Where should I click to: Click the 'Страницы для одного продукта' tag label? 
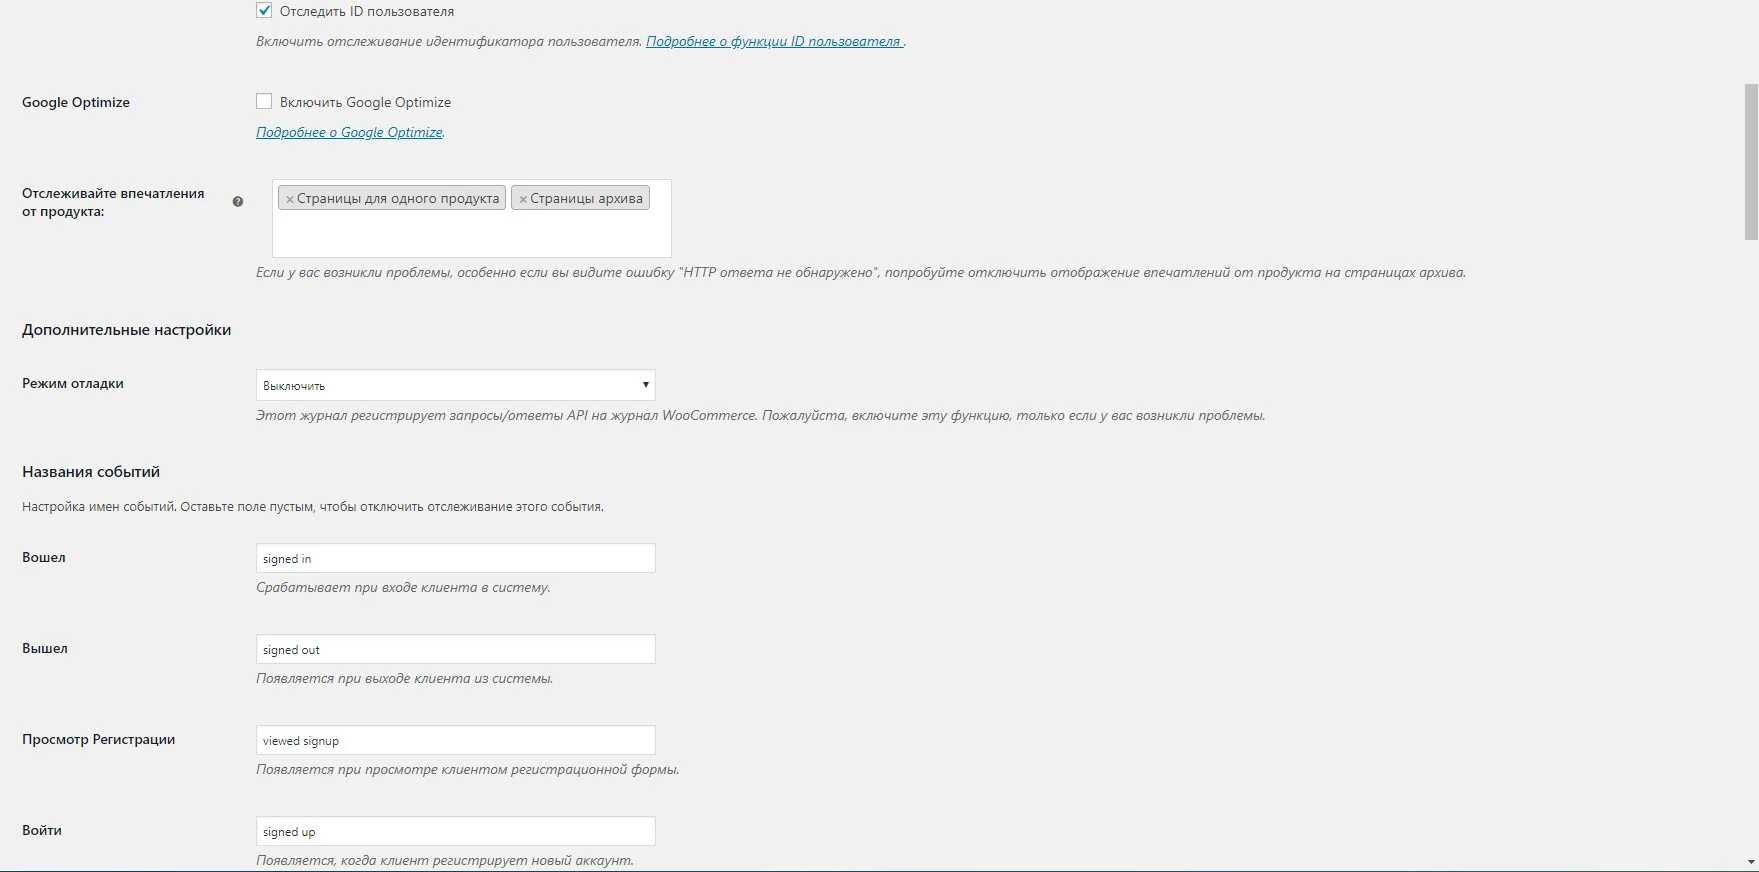point(398,199)
